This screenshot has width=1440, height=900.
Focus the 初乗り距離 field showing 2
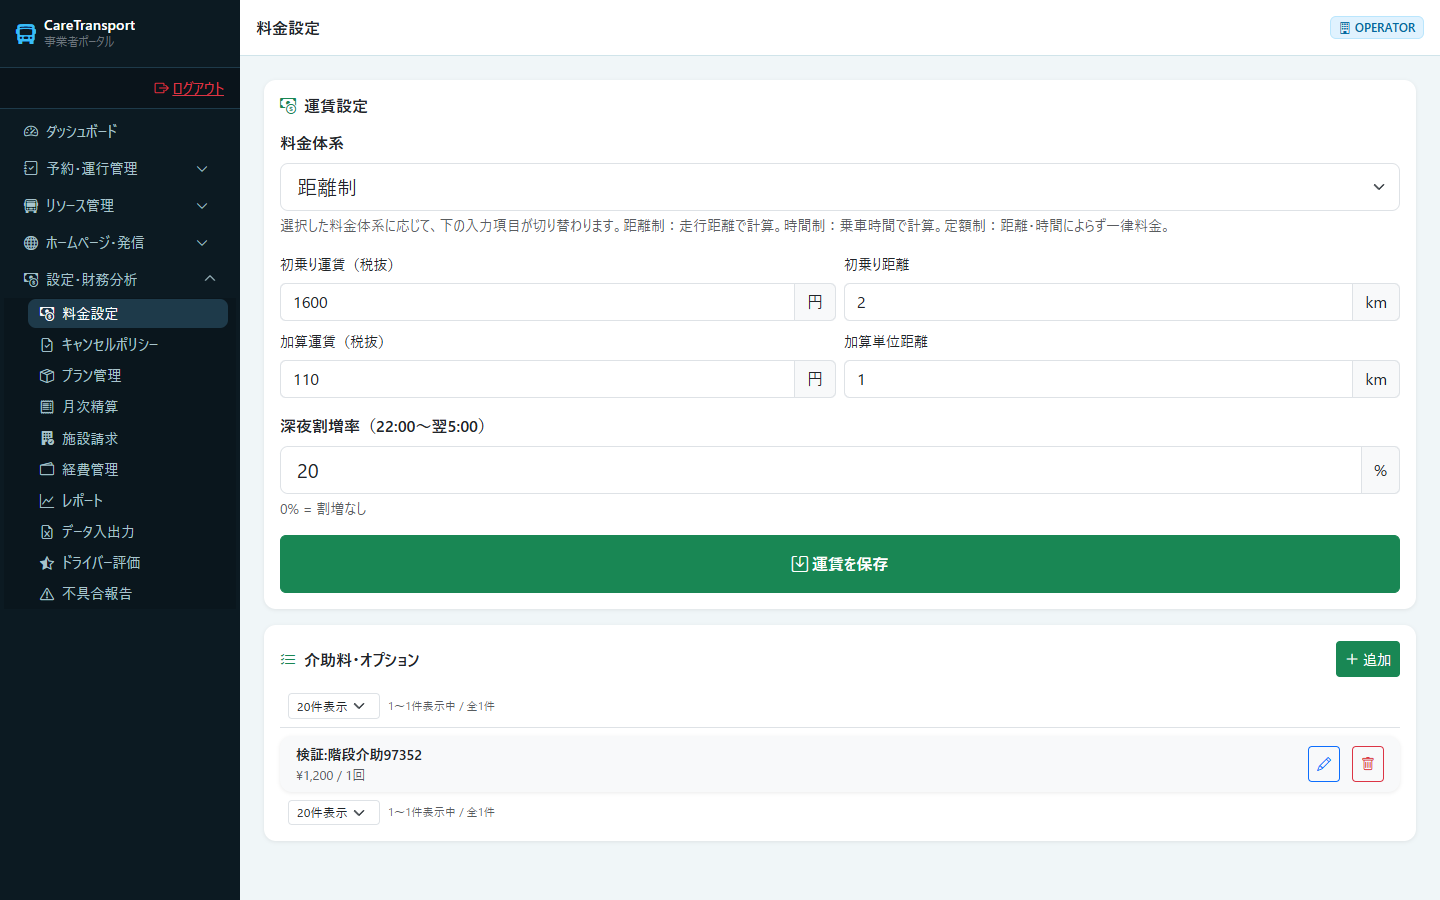[1098, 302]
